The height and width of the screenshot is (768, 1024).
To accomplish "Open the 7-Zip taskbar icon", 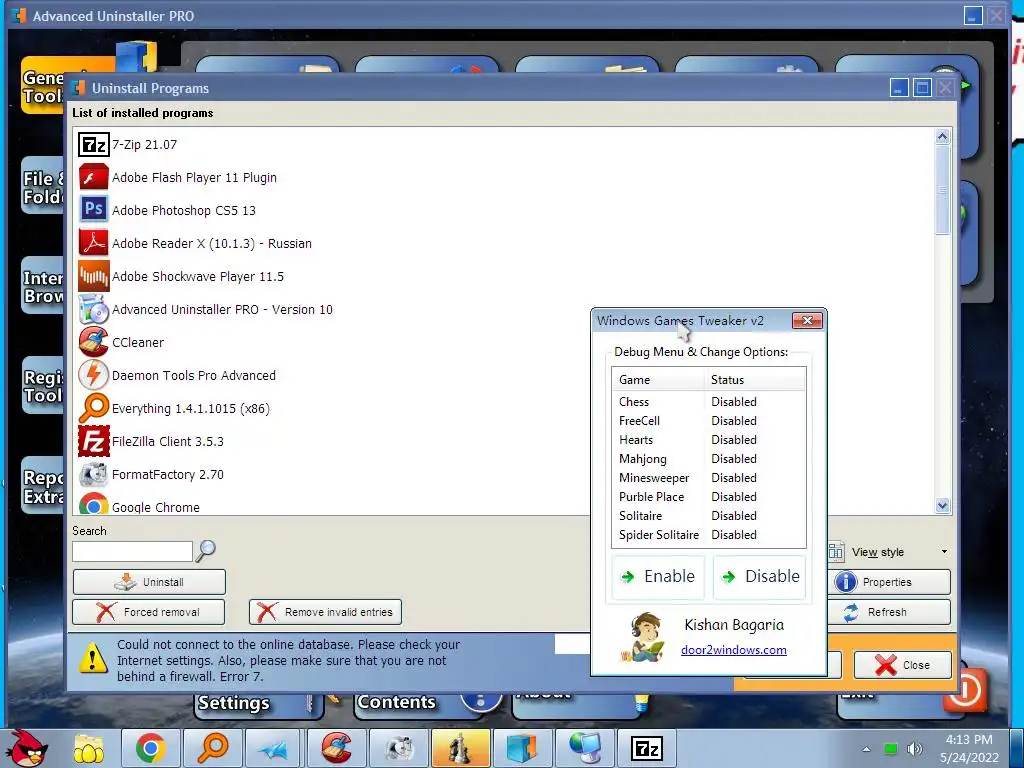I will 647,748.
